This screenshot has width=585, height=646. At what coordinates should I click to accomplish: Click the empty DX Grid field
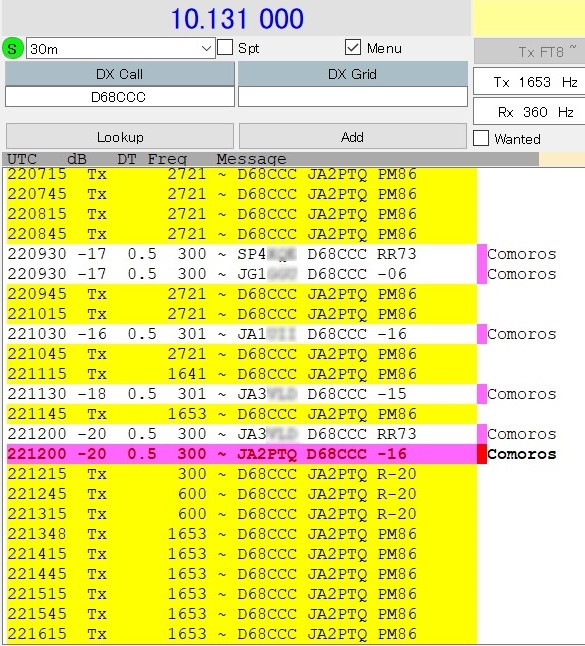353,97
